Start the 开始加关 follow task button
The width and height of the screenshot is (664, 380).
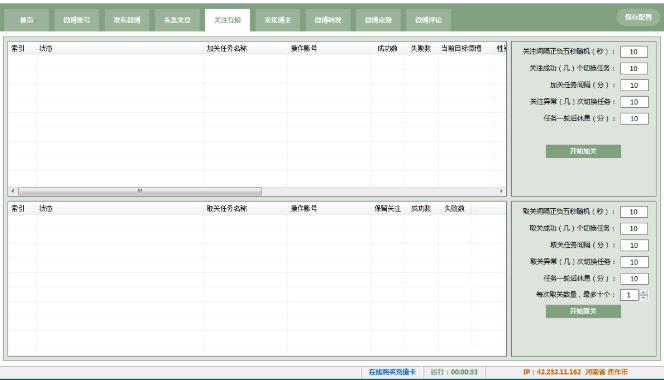583,151
